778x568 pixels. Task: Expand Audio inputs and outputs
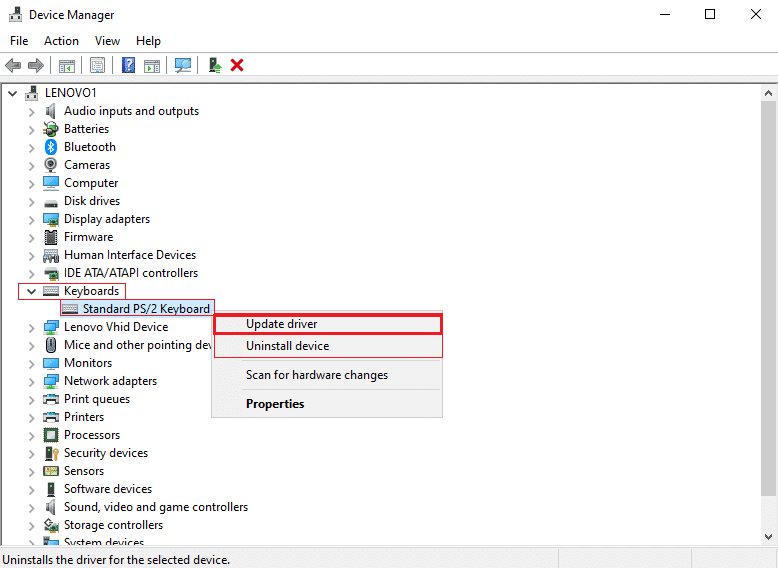click(x=31, y=112)
